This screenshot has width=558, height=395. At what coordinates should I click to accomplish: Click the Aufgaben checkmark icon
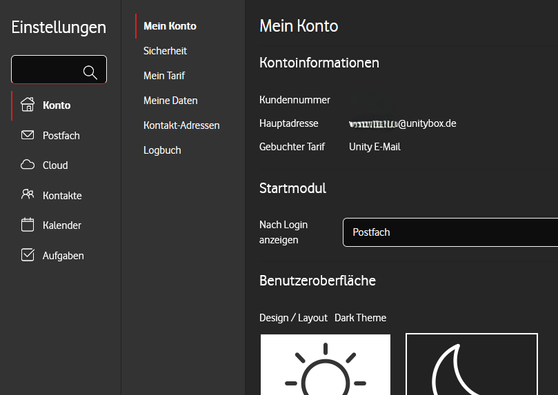pos(27,255)
